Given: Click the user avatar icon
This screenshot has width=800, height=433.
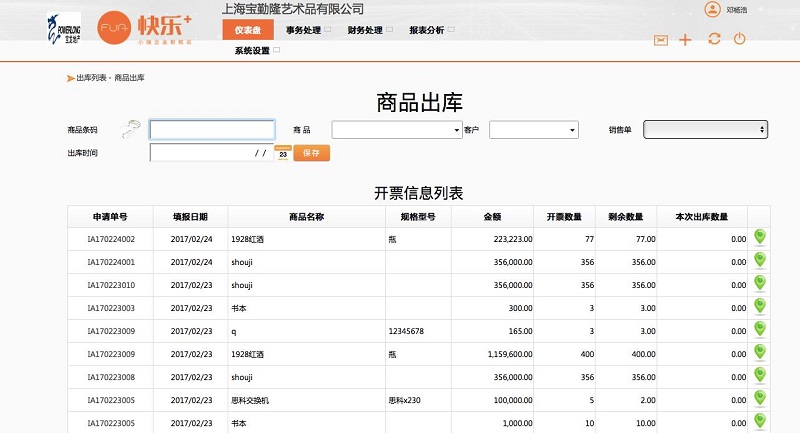Looking at the screenshot, I should coord(712,10).
